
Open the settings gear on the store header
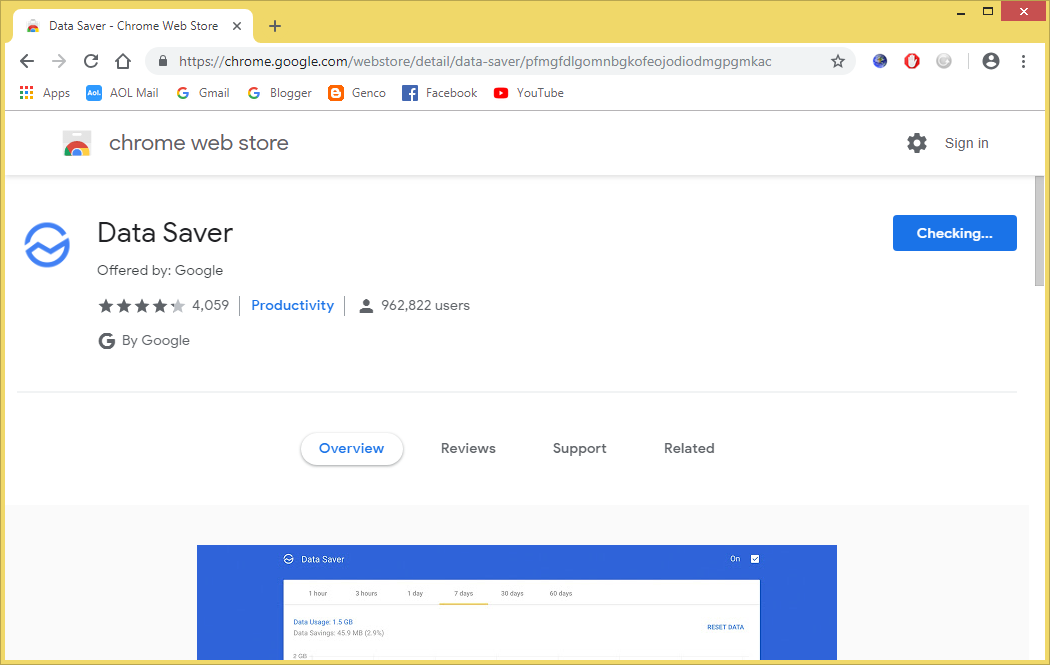917,143
